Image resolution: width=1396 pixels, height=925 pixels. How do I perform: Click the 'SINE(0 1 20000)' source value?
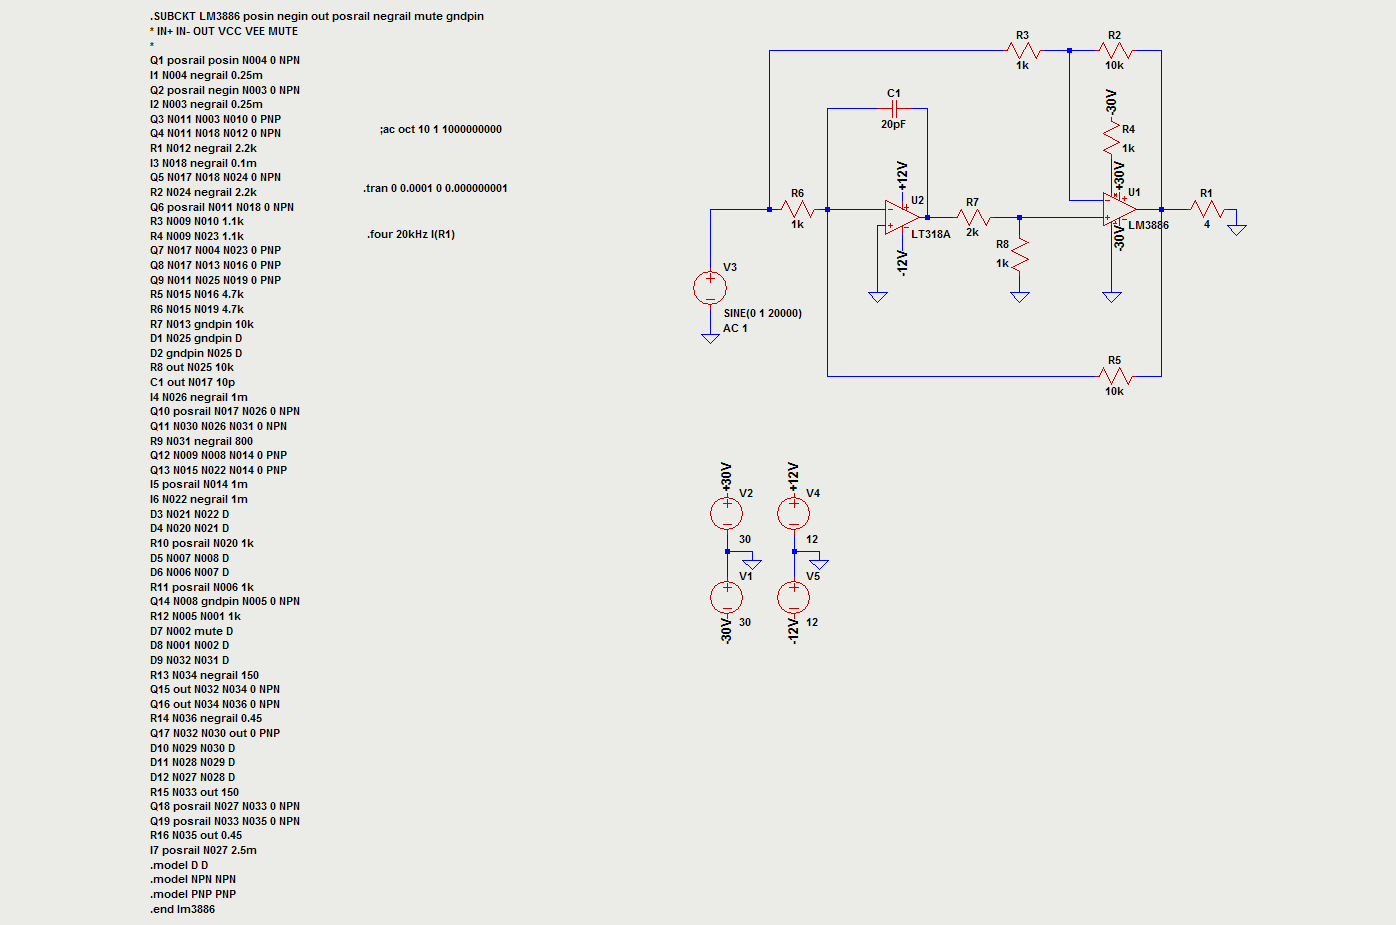pos(763,313)
